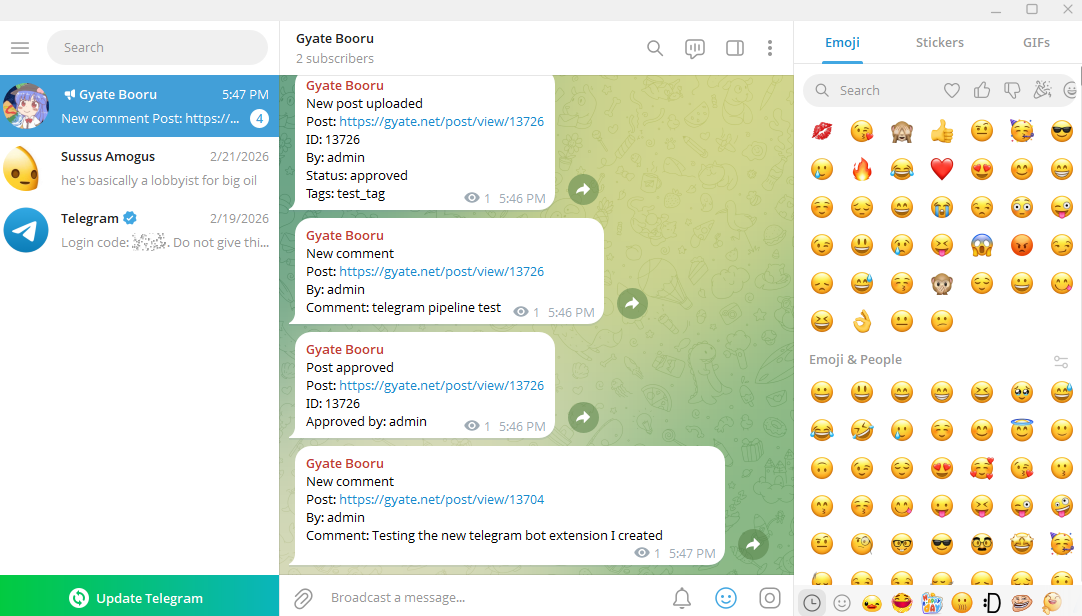This screenshot has height=616, width=1082.
Task: Select the recent emoji clock category
Action: [x=812, y=602]
